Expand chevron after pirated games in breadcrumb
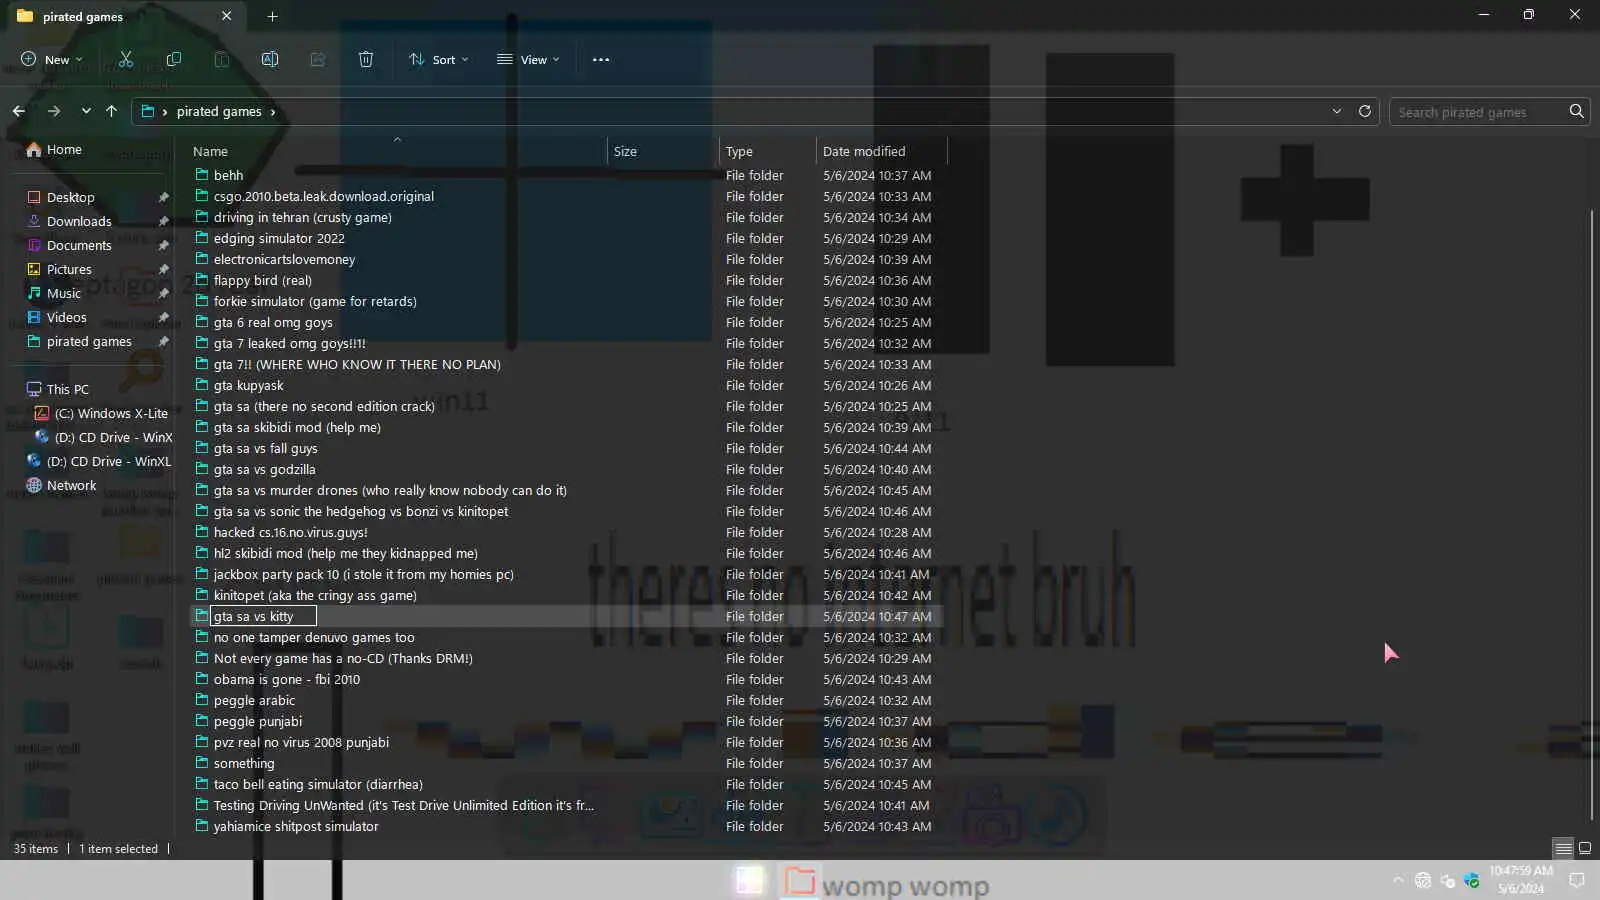This screenshot has width=1600, height=900. point(273,111)
